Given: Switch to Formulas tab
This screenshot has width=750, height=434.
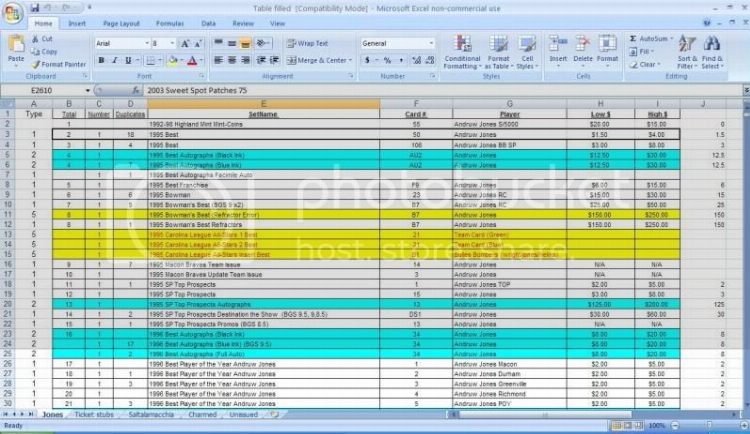Looking at the screenshot, I should click(x=169, y=23).
